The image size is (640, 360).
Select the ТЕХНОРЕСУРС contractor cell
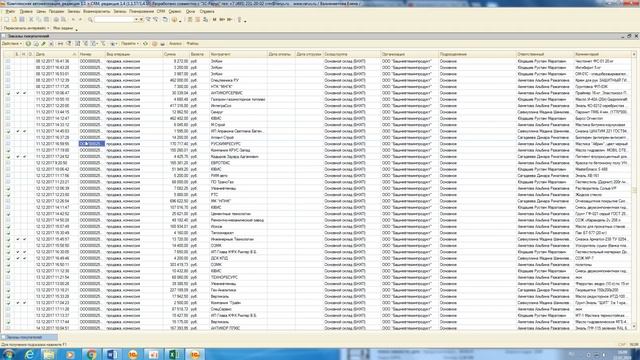click(238, 277)
